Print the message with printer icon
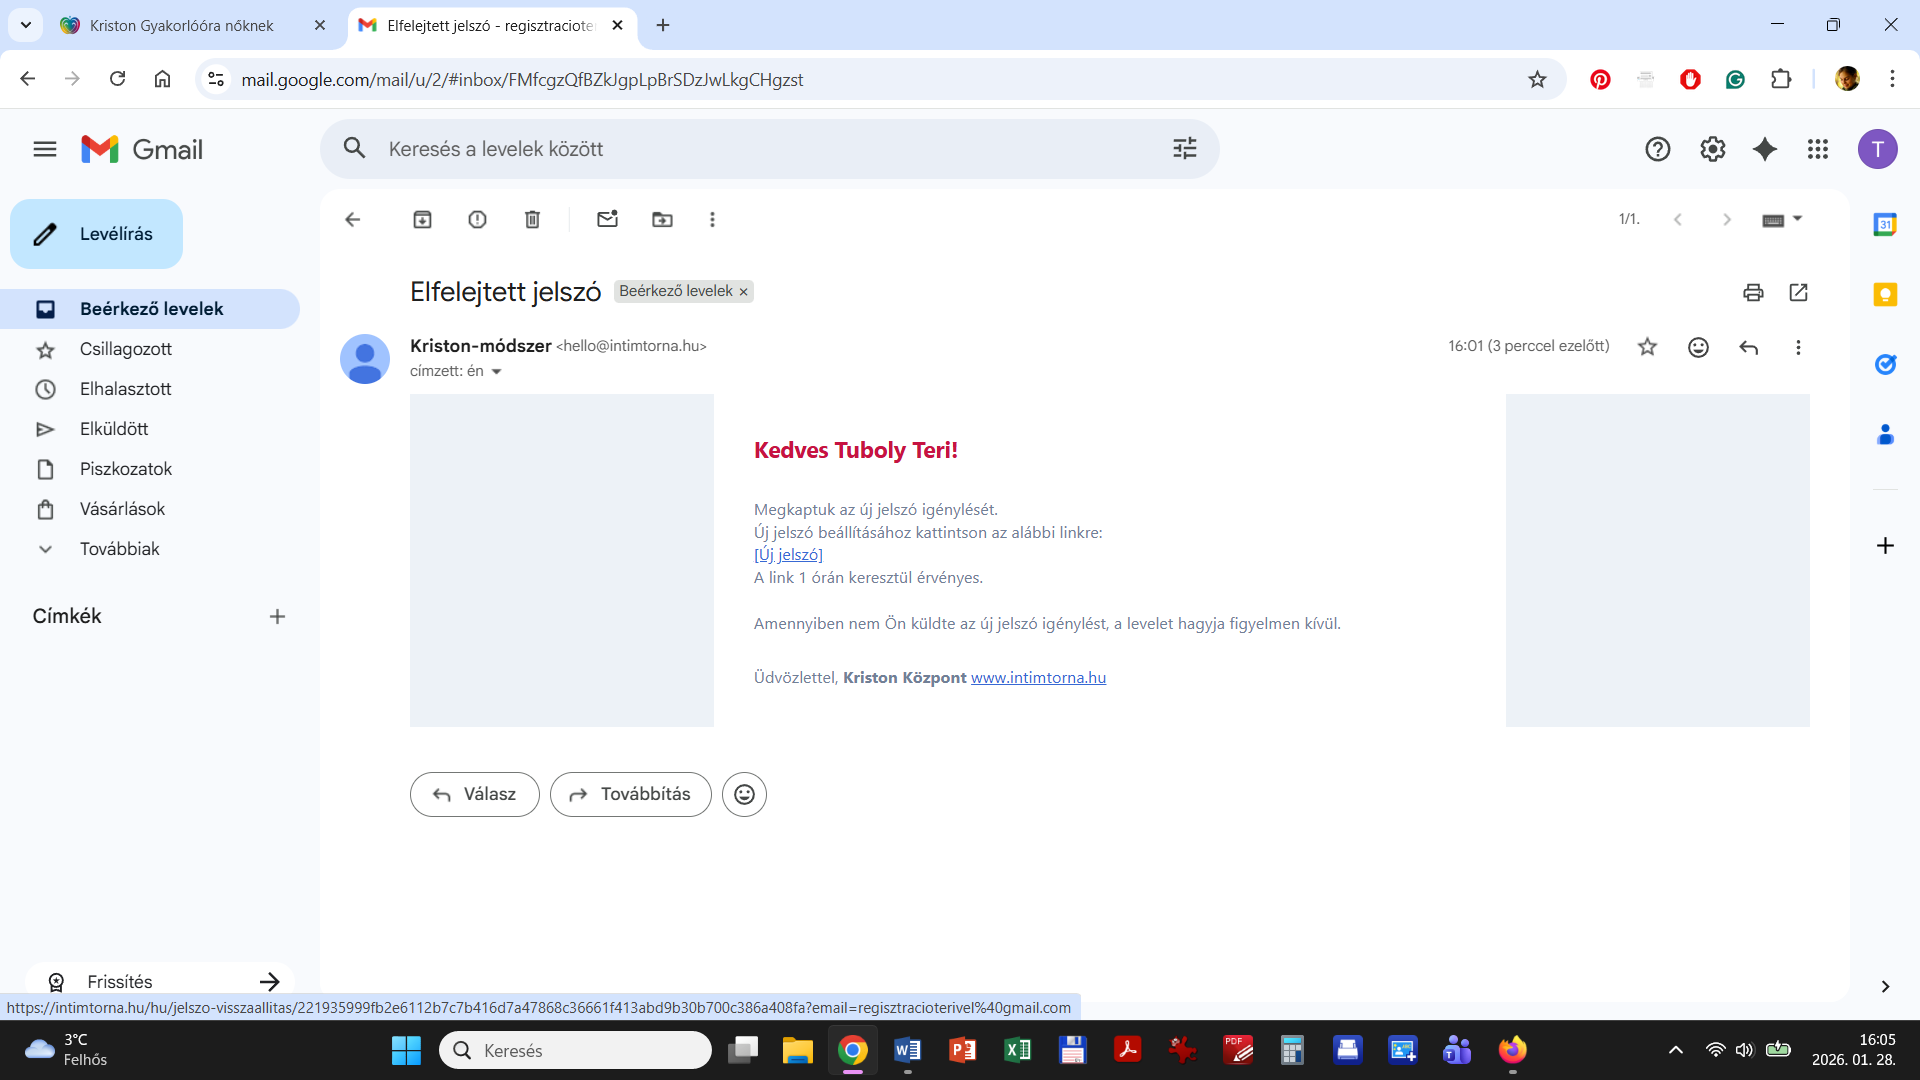The width and height of the screenshot is (1920, 1080). click(1753, 292)
